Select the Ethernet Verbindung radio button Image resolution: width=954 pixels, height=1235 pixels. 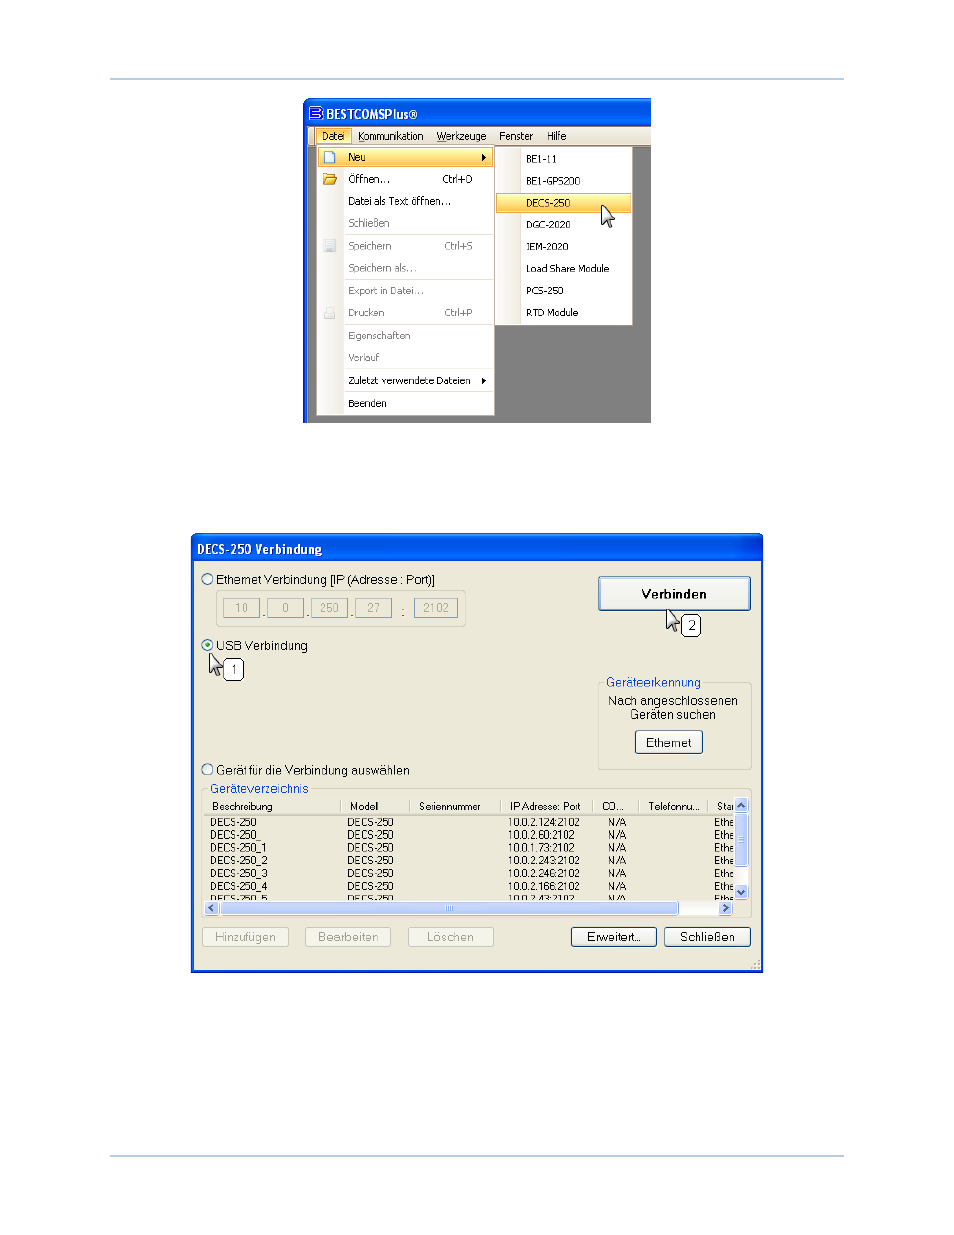207,579
